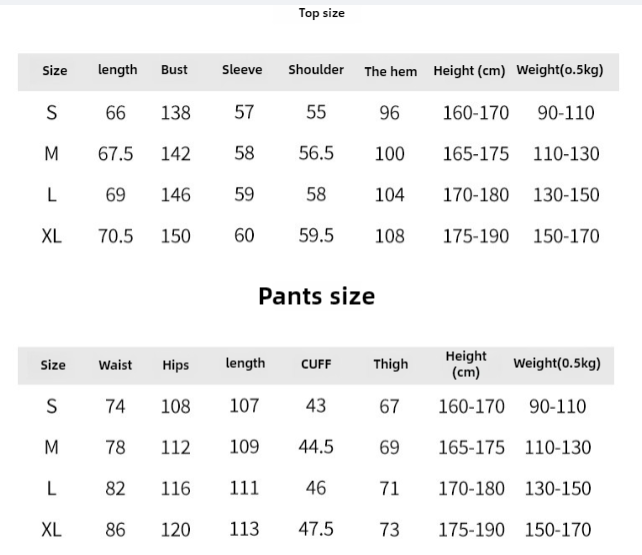Select top length value 67.5

[x=115, y=154]
